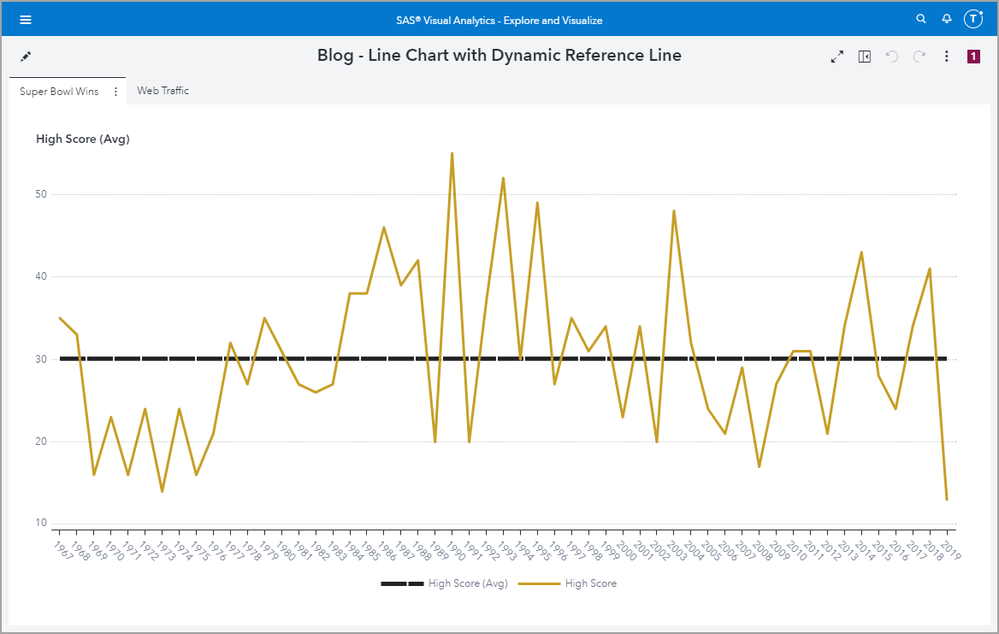Open the notifications bell
Image resolution: width=999 pixels, height=634 pixels.
coord(946,20)
